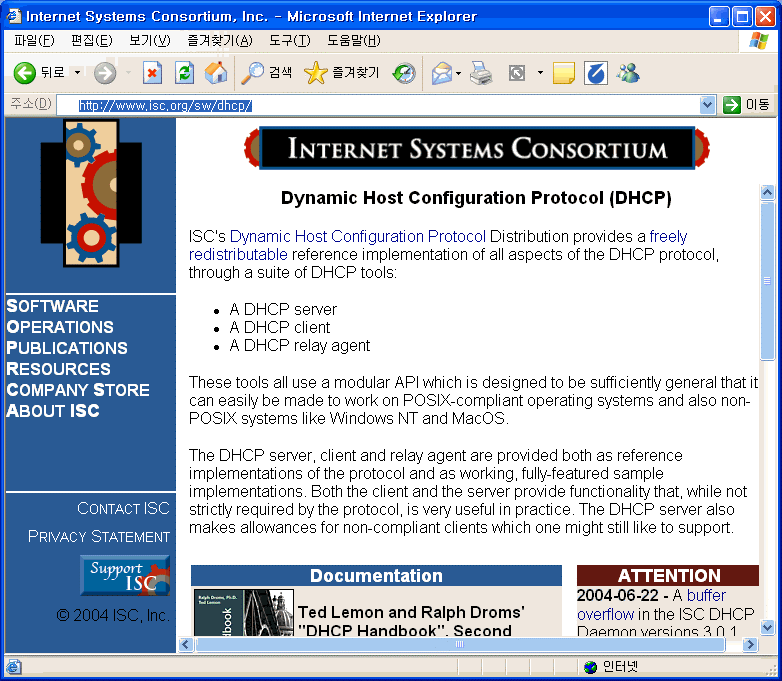Open the 도구(T) menu
The image size is (782, 681).
point(290,40)
